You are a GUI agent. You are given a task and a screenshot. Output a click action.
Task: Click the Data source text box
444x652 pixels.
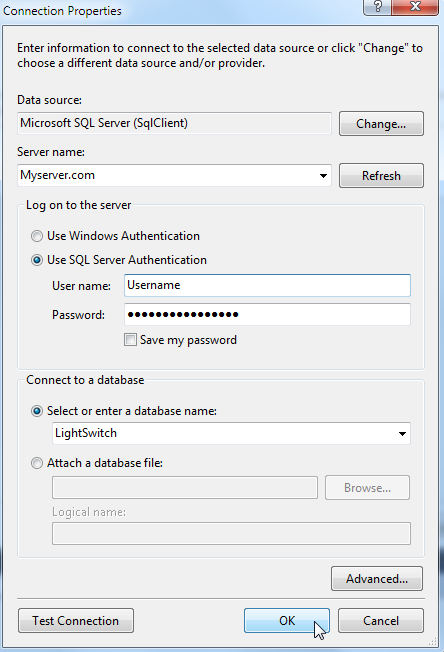[x=174, y=123]
